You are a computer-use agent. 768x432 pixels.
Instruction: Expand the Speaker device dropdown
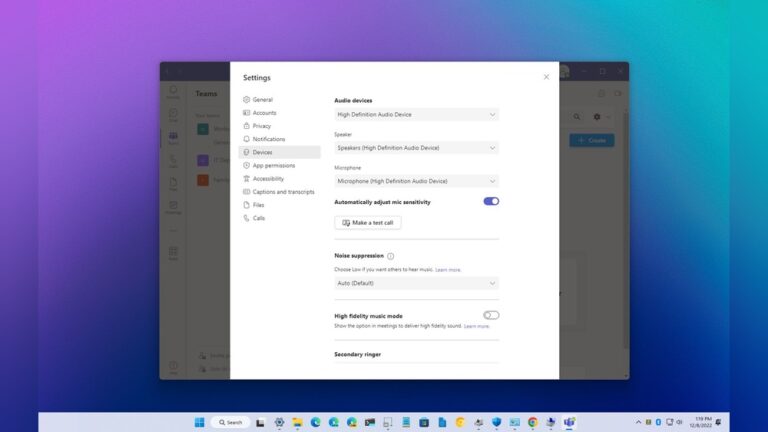click(x=416, y=148)
